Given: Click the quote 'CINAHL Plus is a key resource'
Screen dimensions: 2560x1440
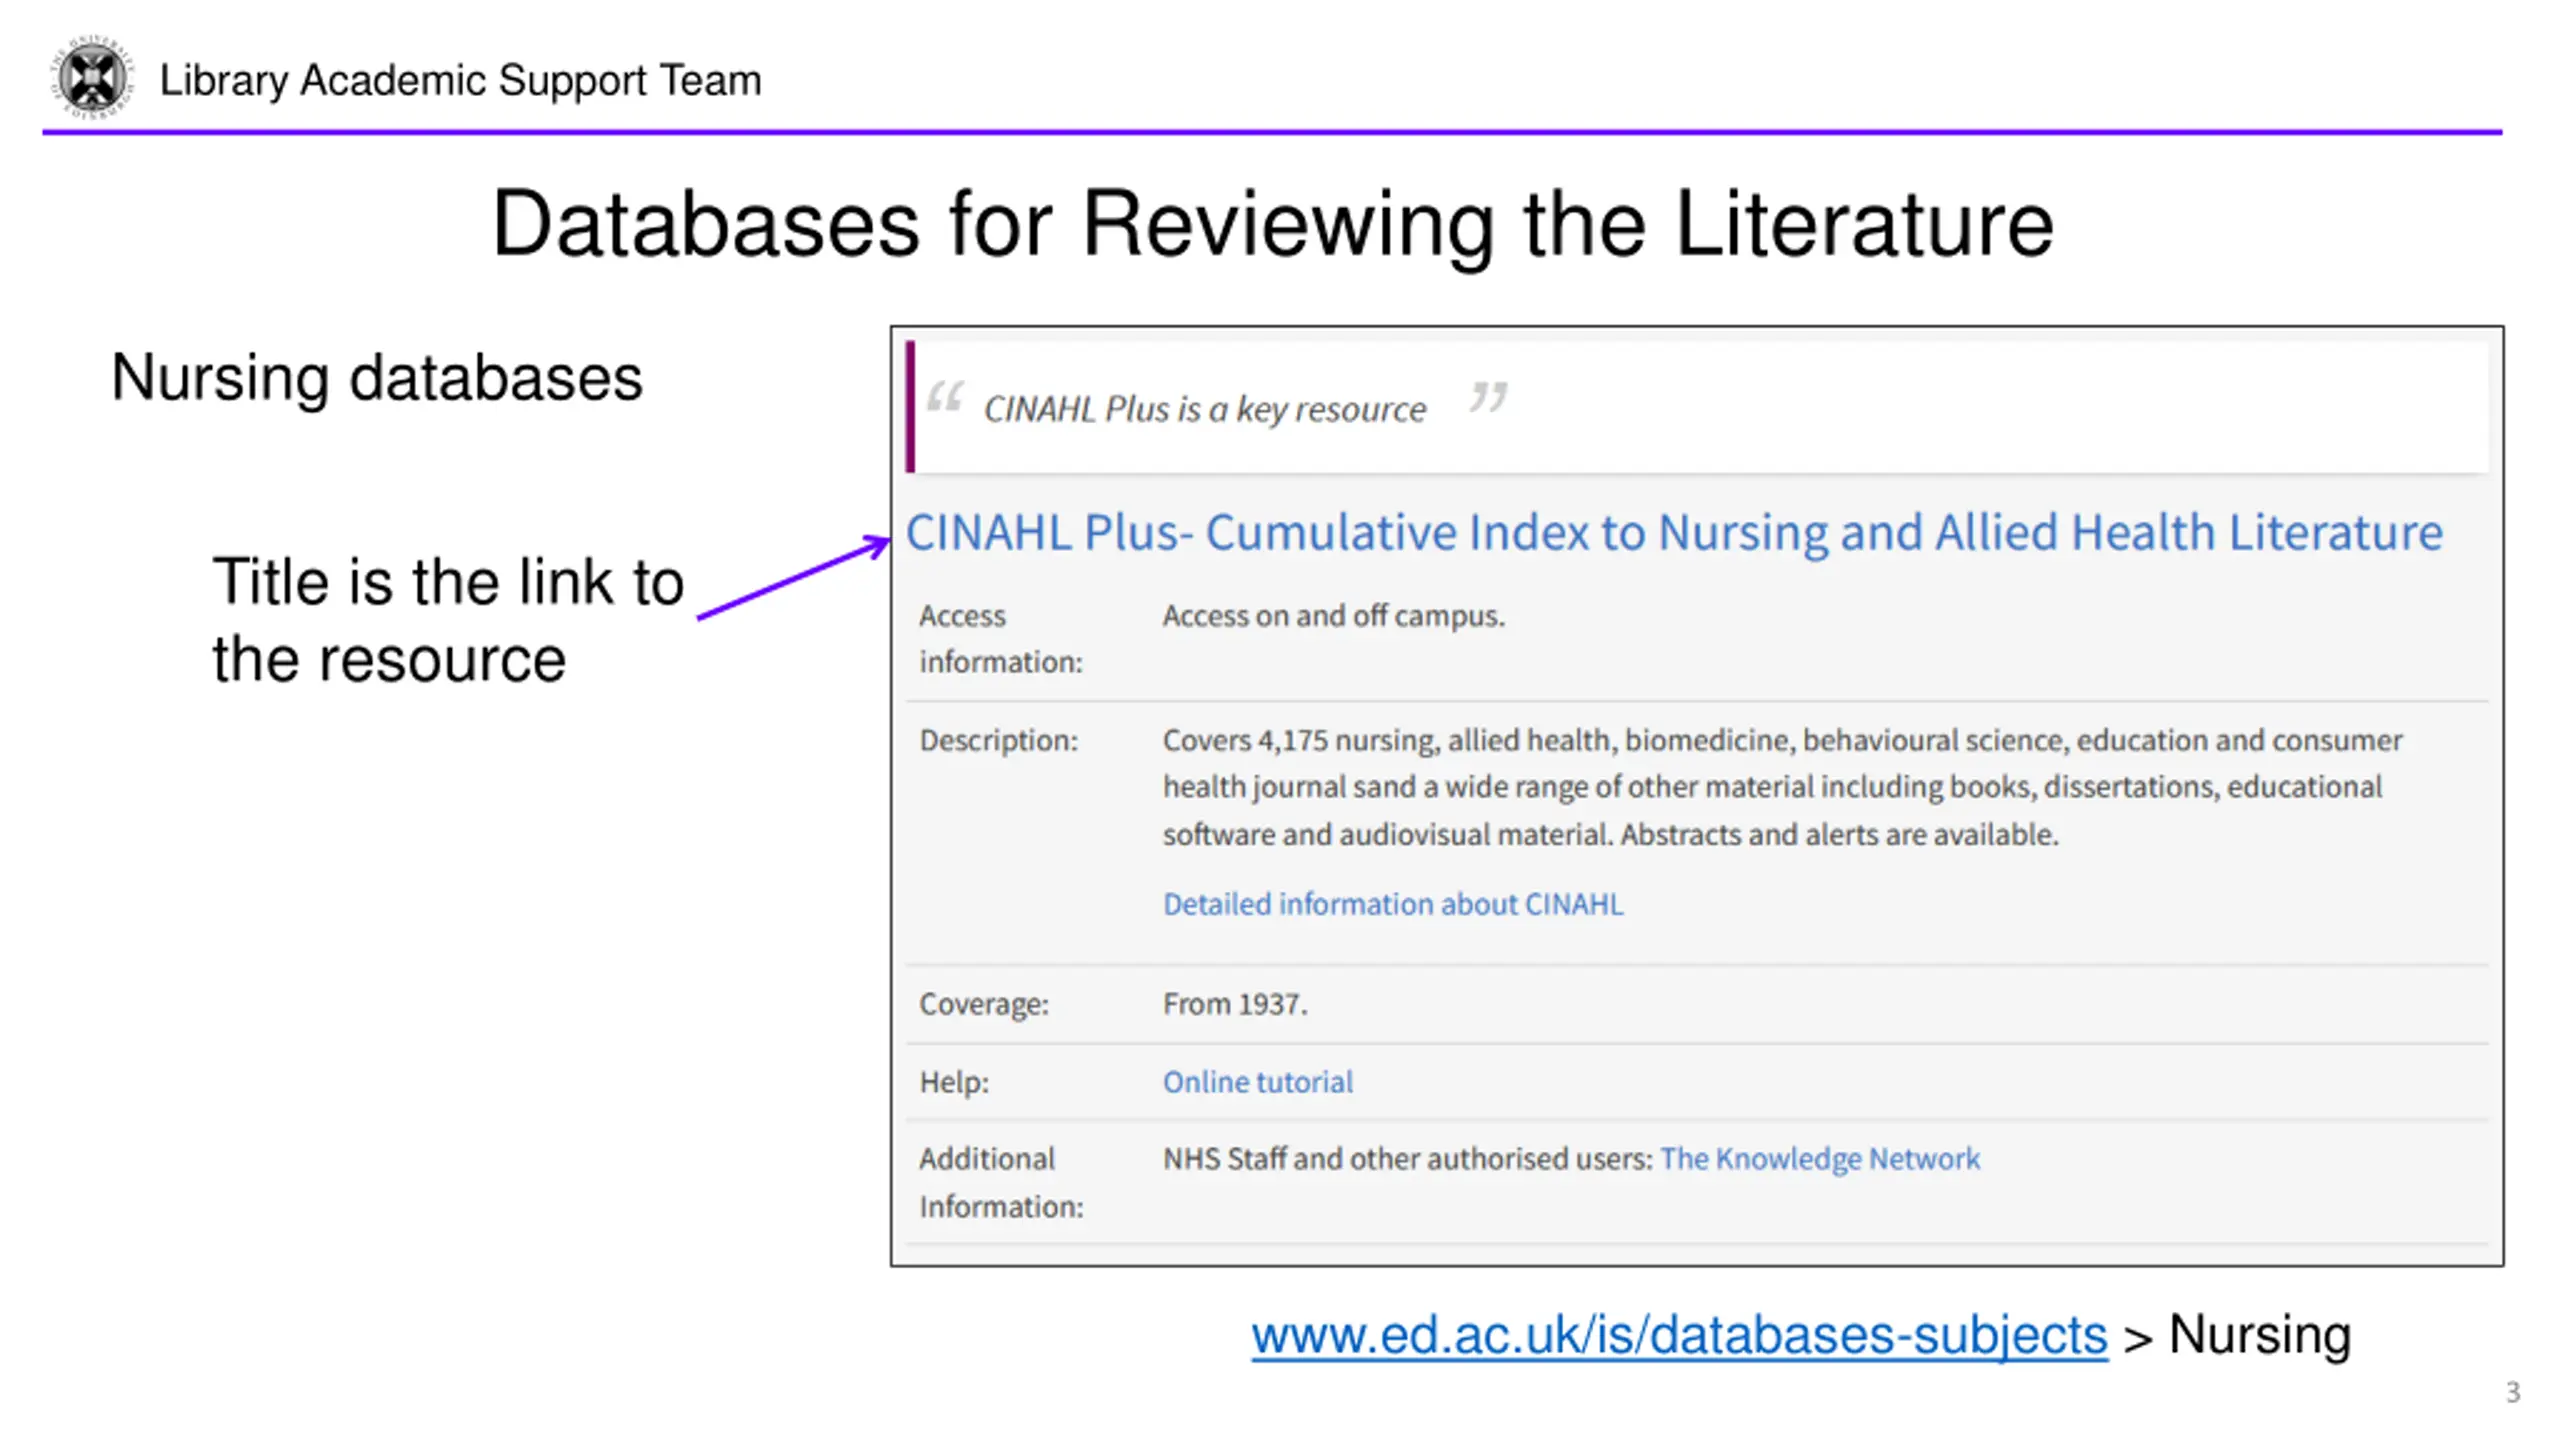Looking at the screenshot, I should click(x=1204, y=409).
